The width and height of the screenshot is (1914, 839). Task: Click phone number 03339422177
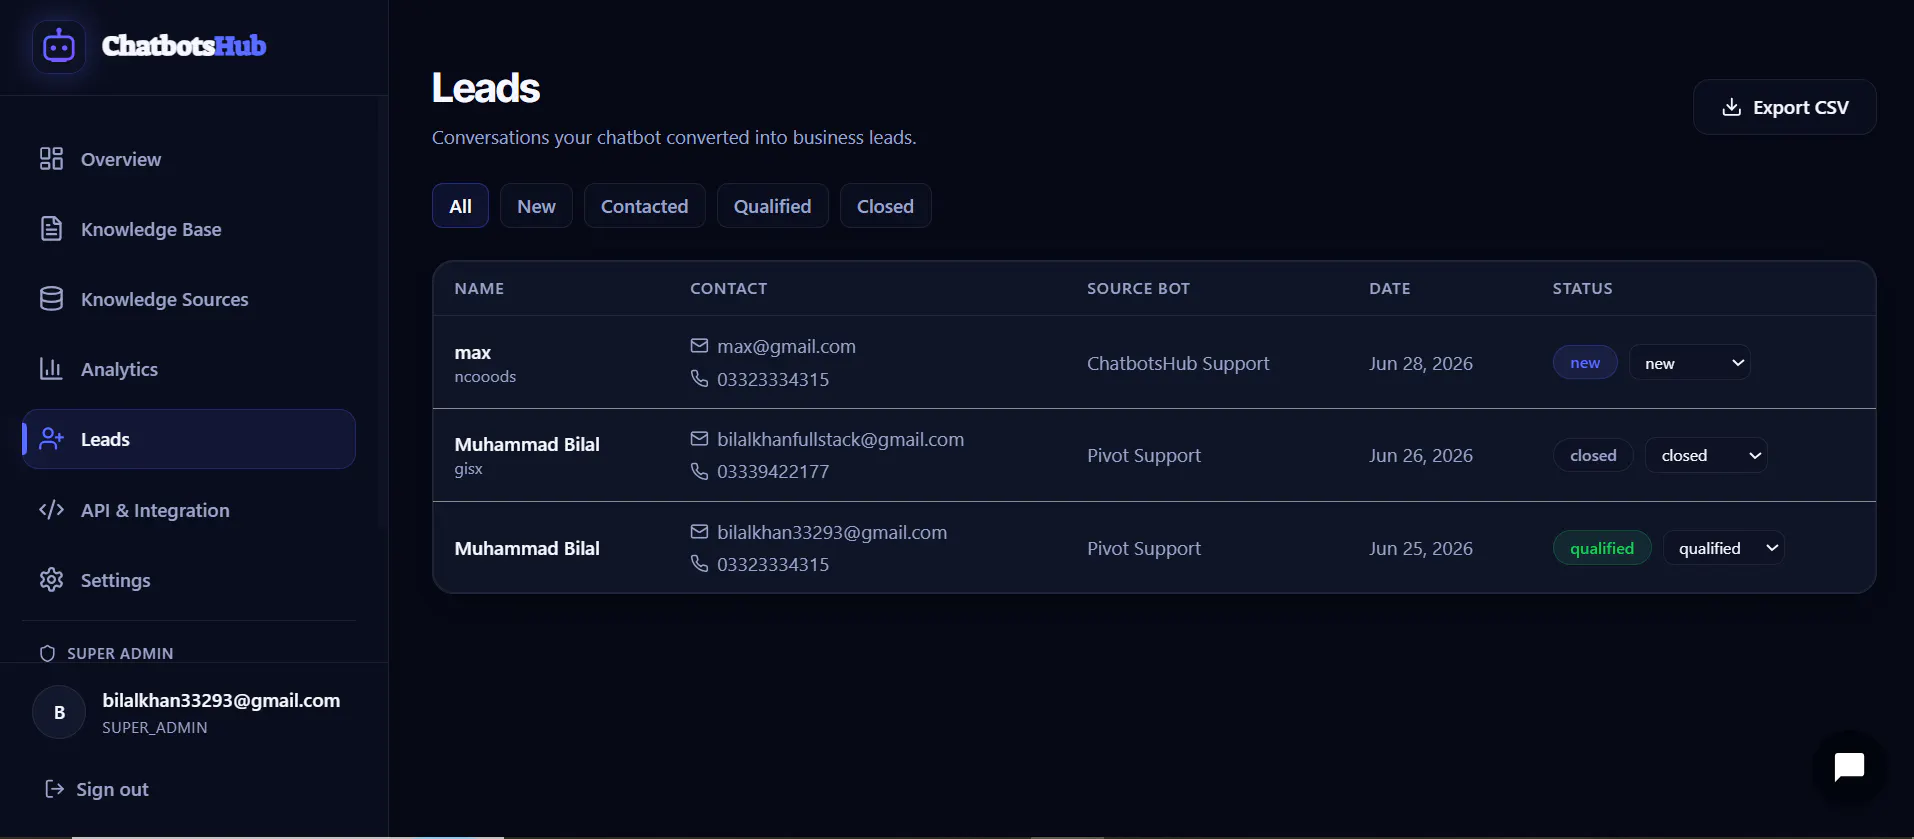coord(773,471)
